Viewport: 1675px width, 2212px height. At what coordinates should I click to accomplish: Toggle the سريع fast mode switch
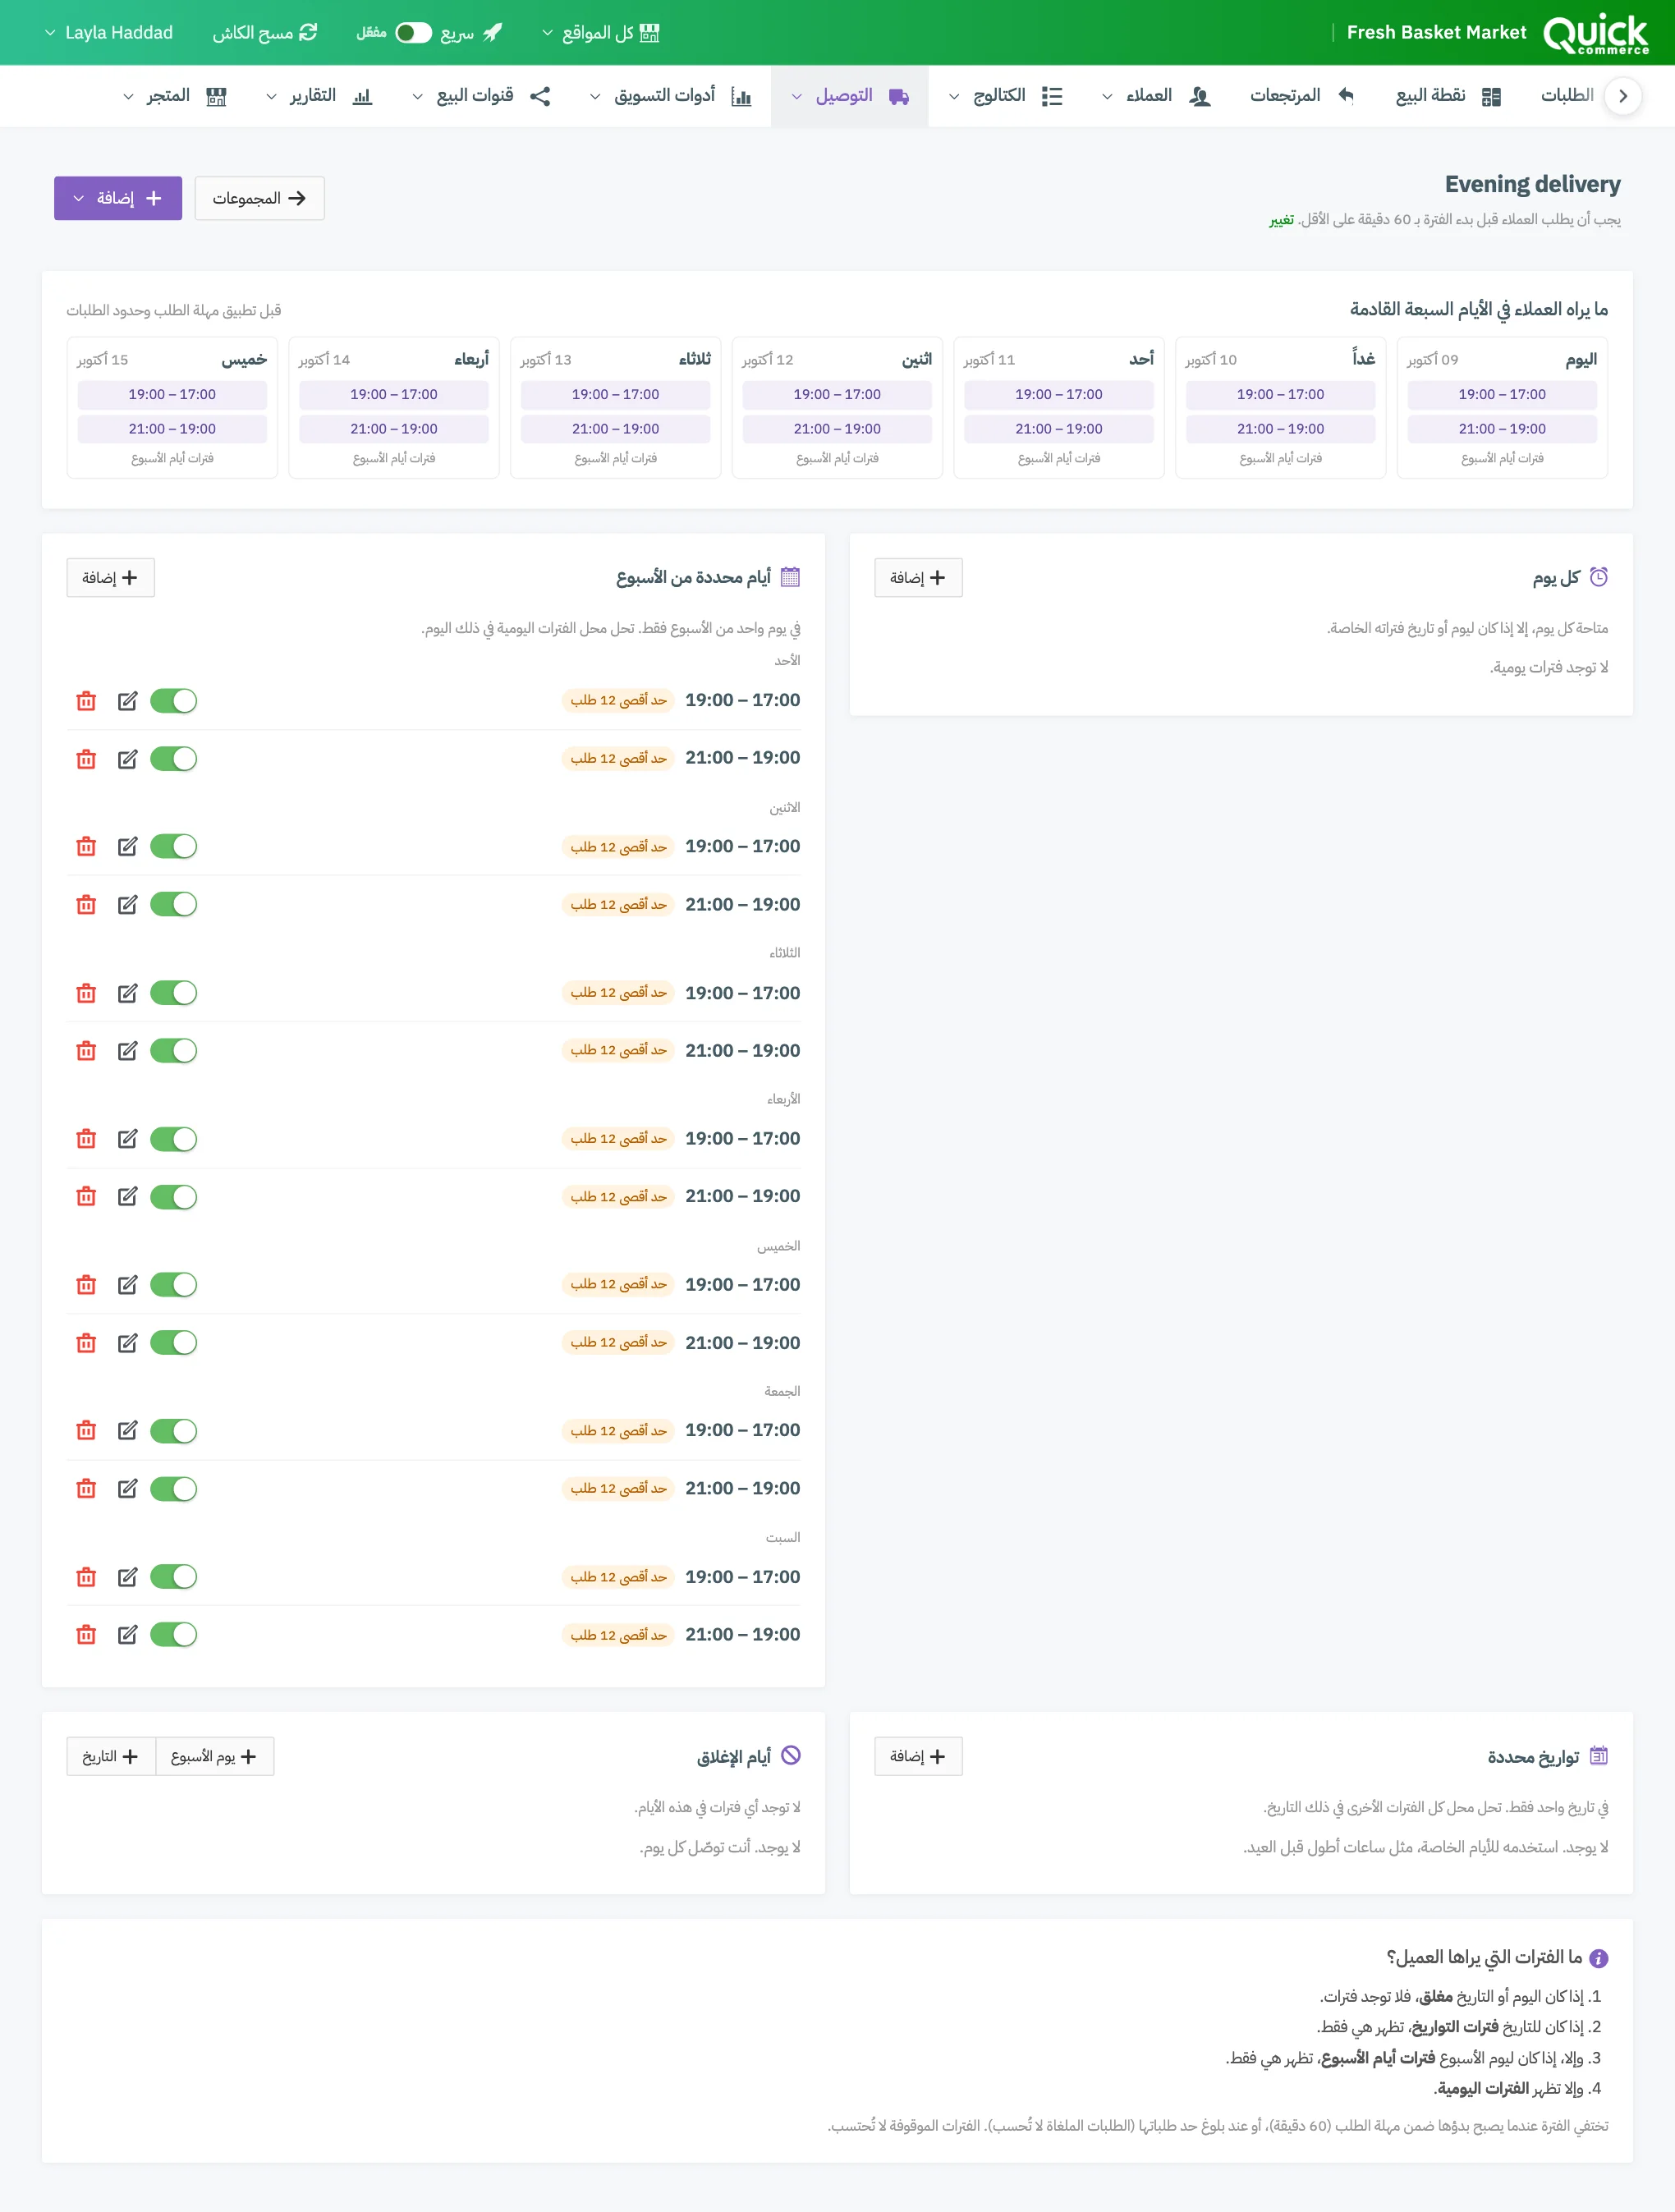click(x=413, y=33)
